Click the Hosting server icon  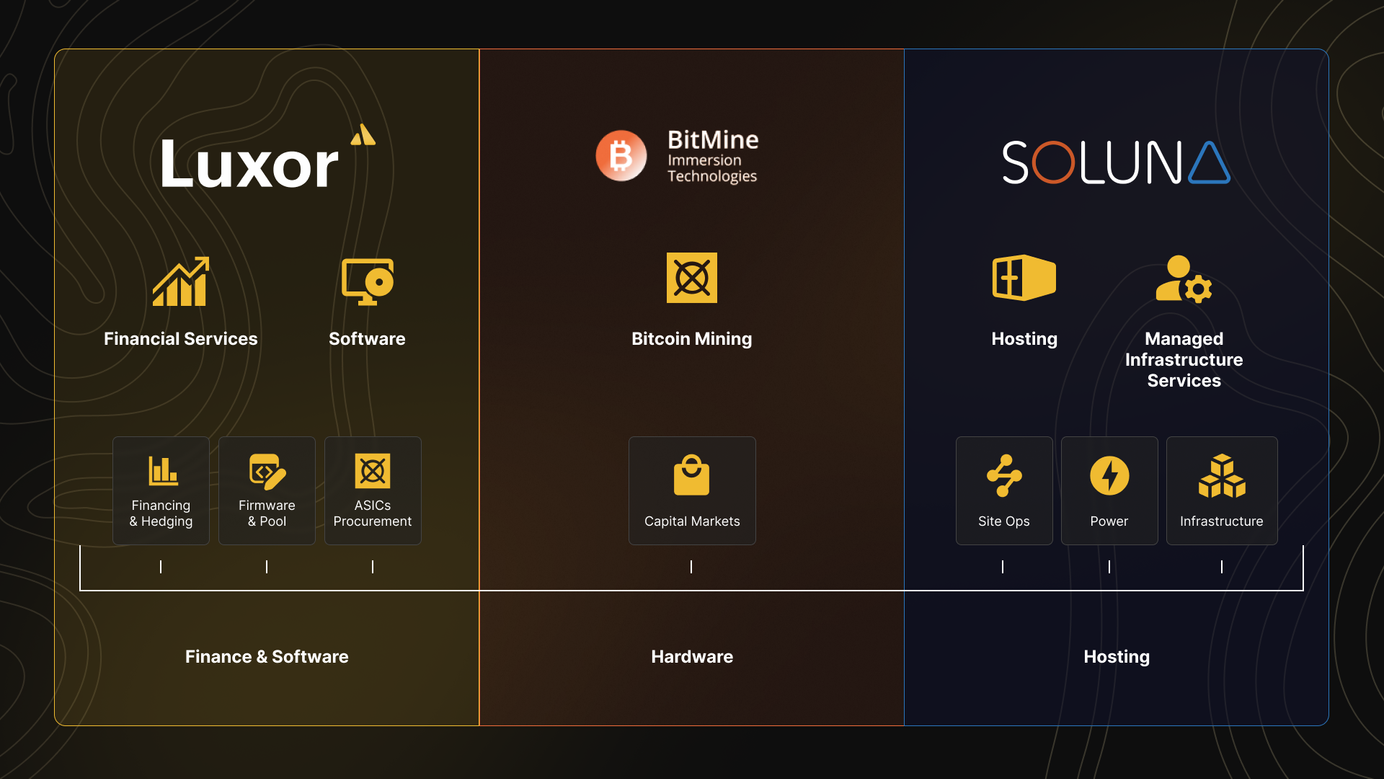(1024, 278)
